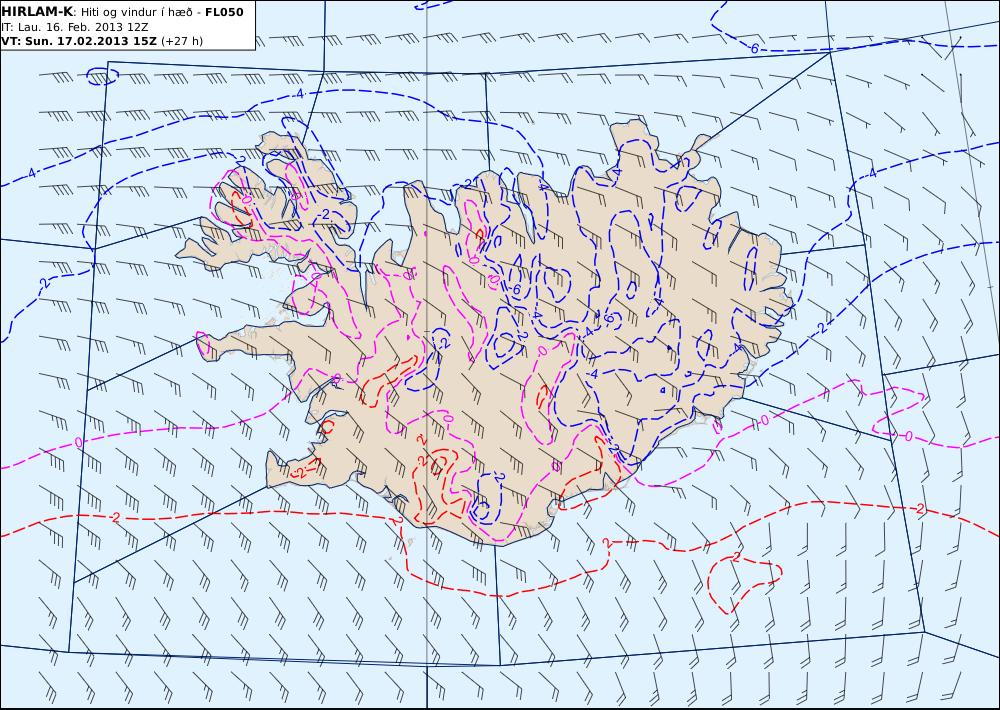Click the HIRLAM-K model name in the header

pos(38,11)
